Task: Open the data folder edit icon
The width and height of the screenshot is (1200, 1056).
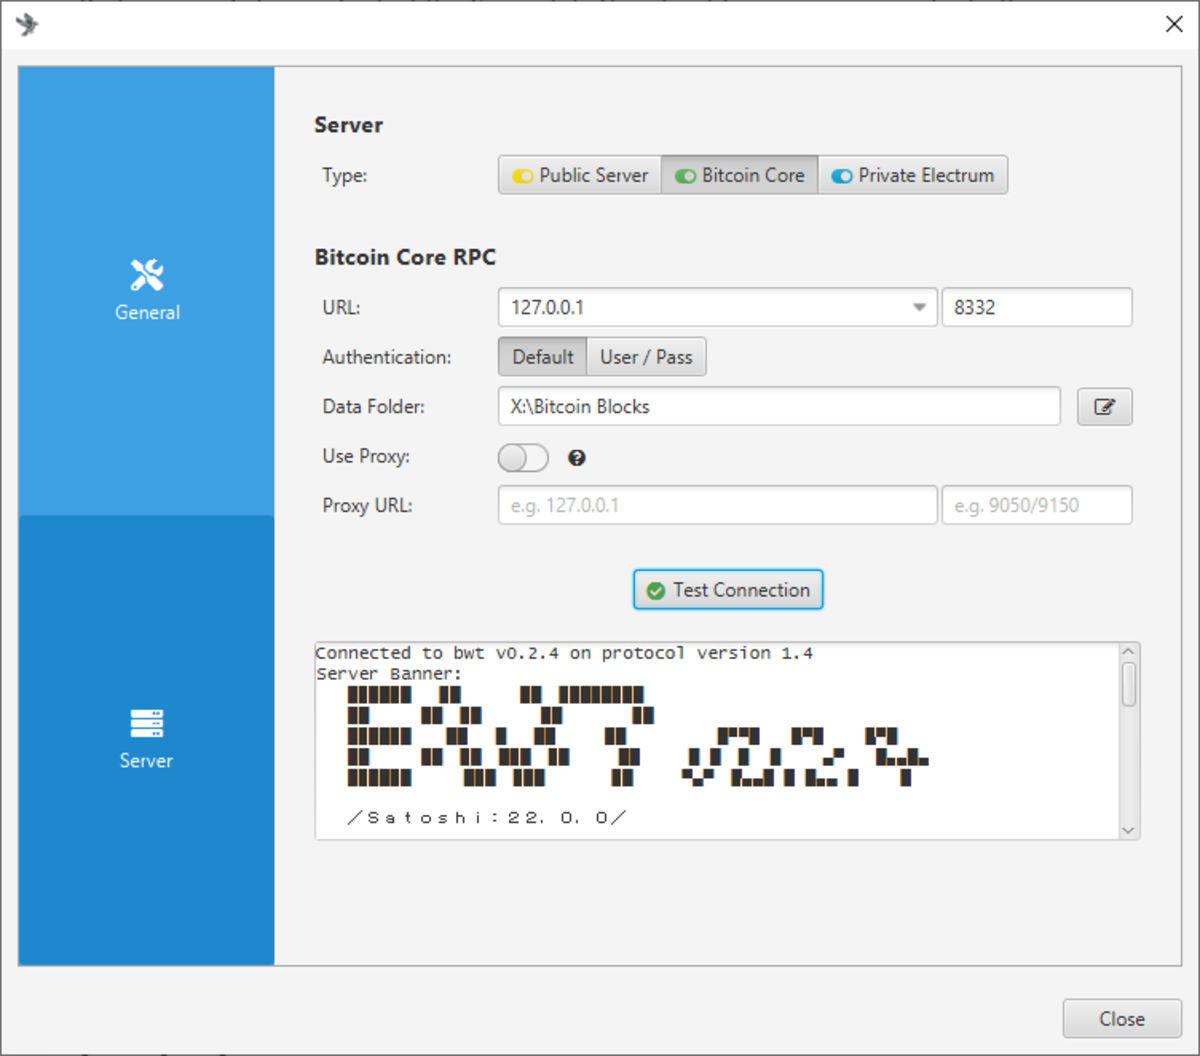Action: tap(1105, 407)
